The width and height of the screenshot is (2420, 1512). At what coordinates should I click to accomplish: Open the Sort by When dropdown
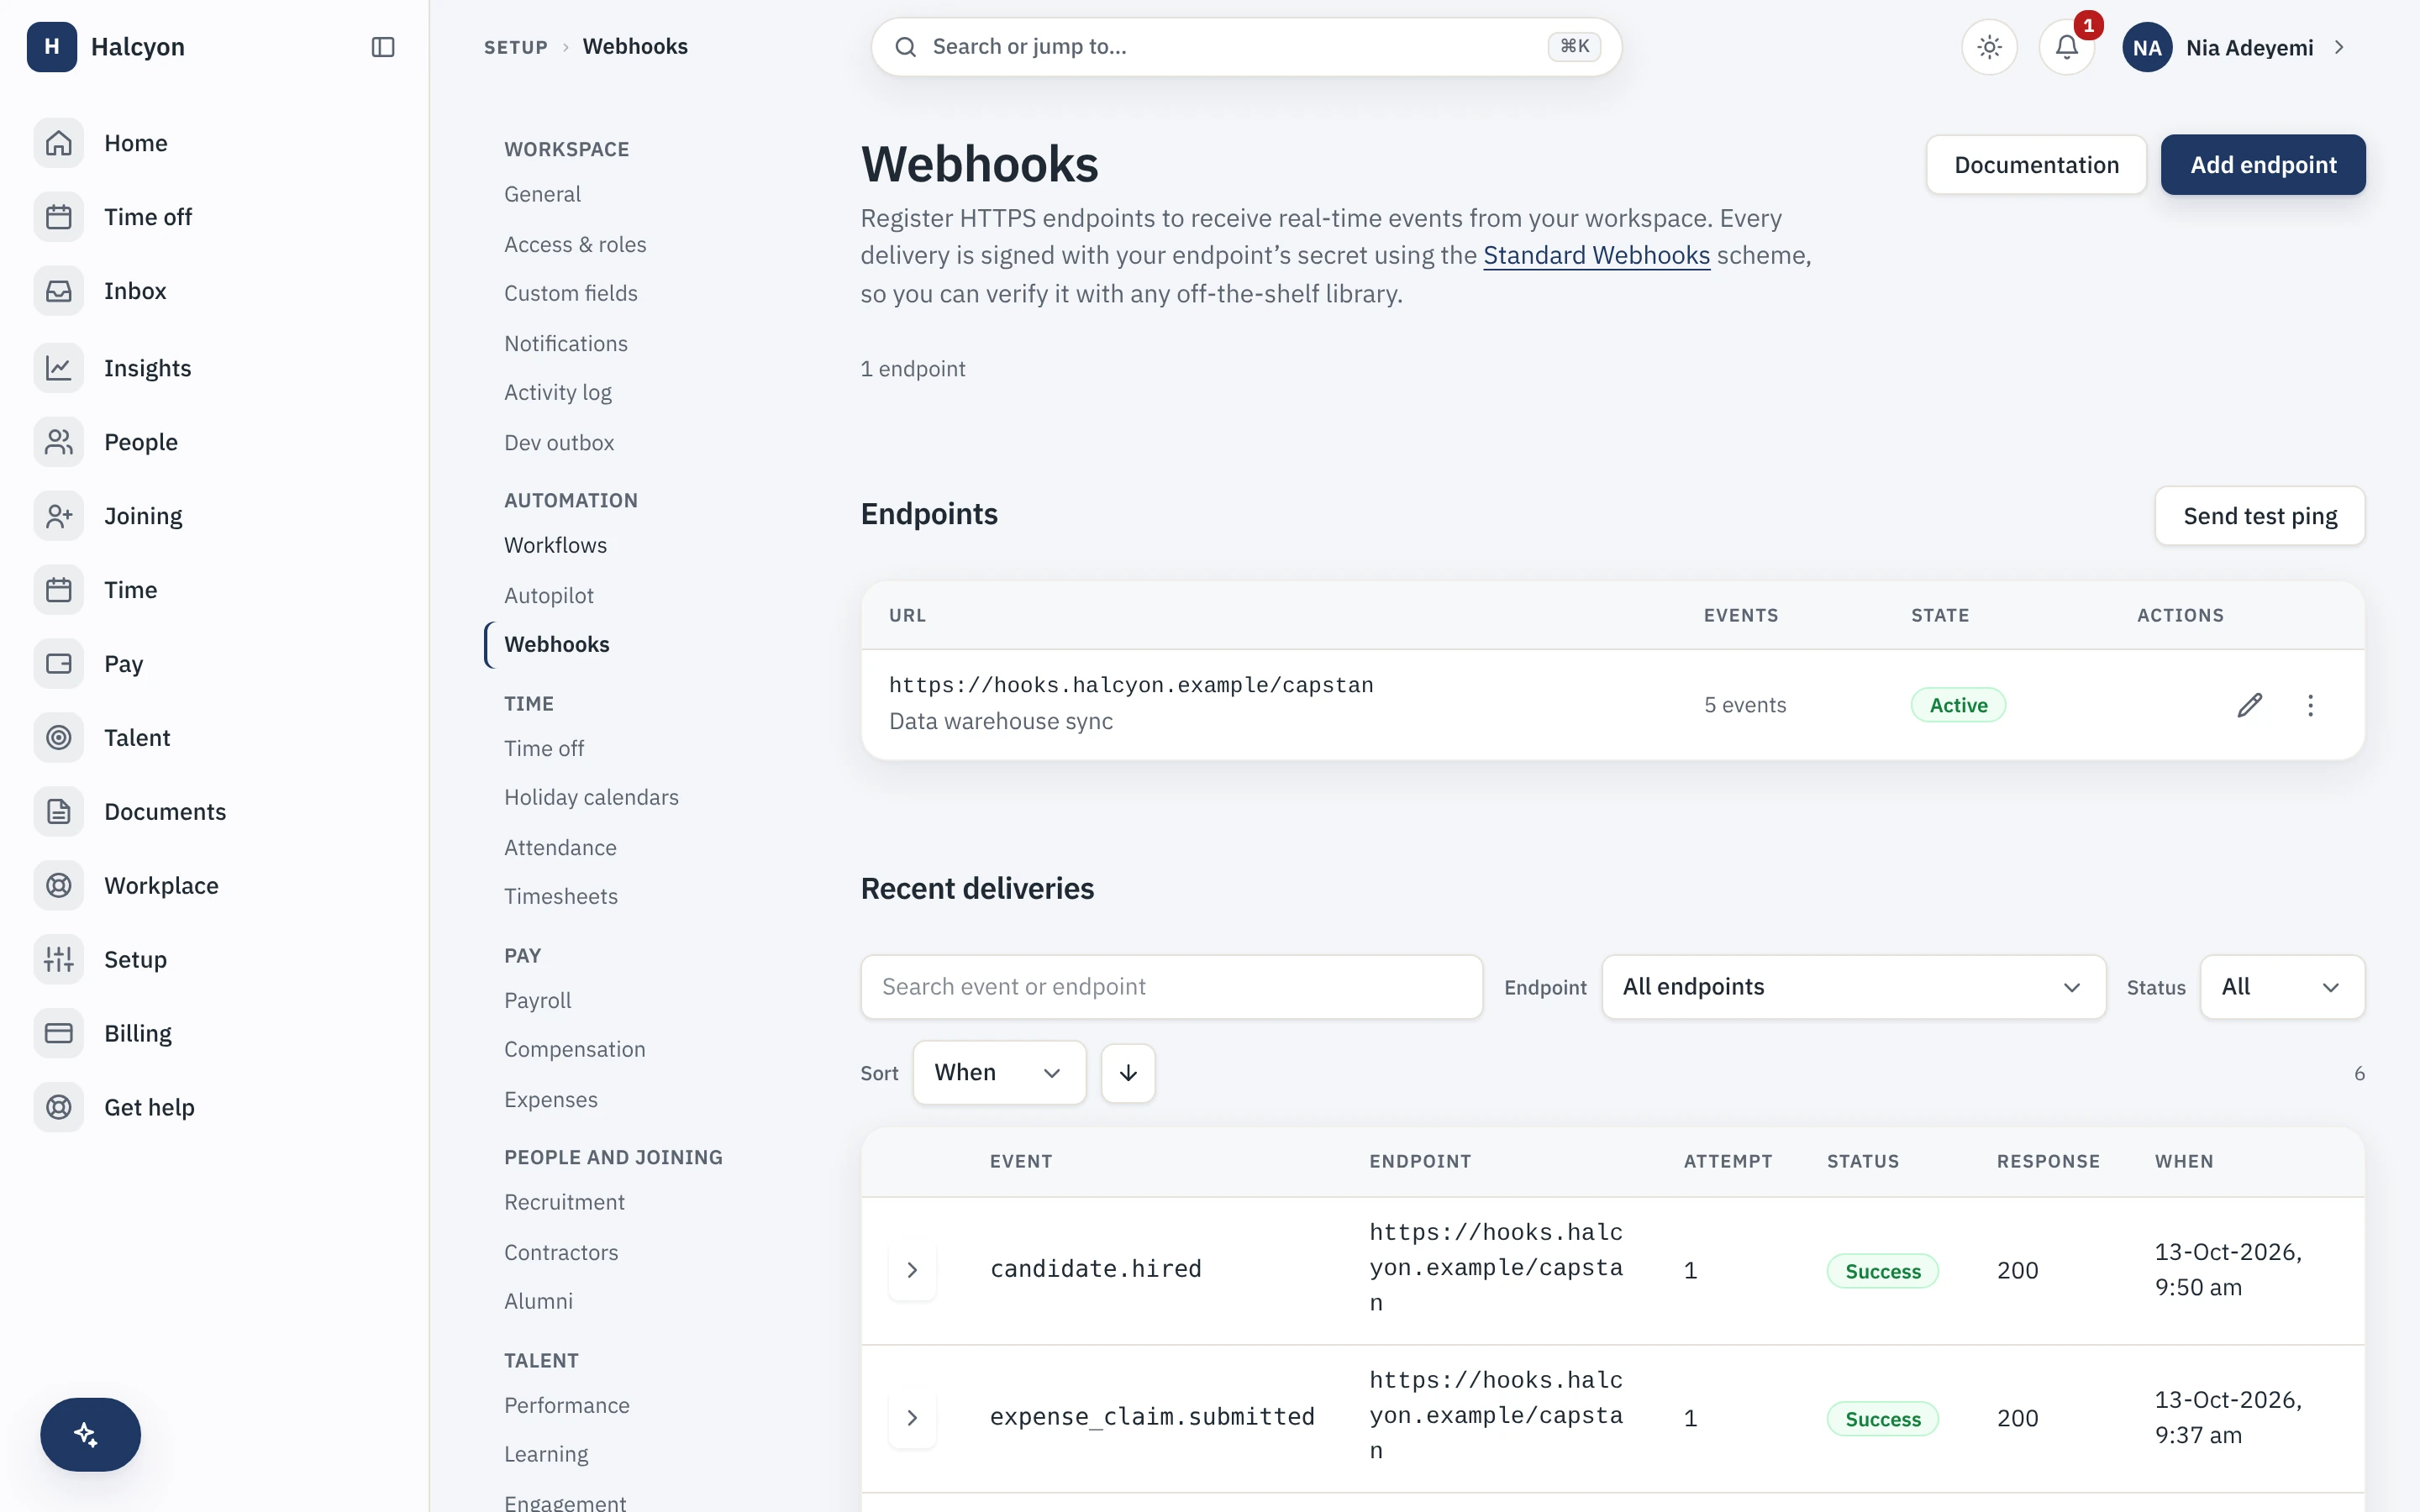point(999,1073)
